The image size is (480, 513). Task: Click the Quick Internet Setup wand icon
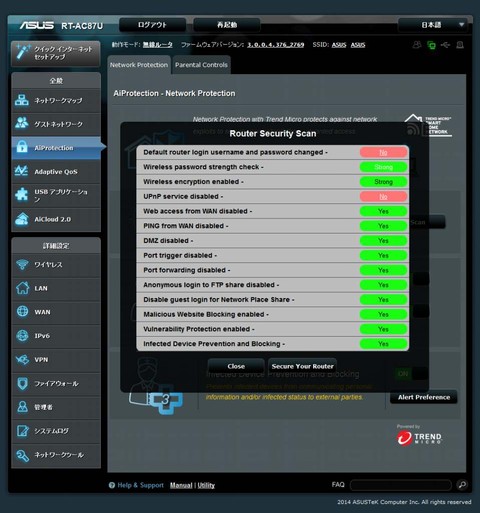[22, 52]
